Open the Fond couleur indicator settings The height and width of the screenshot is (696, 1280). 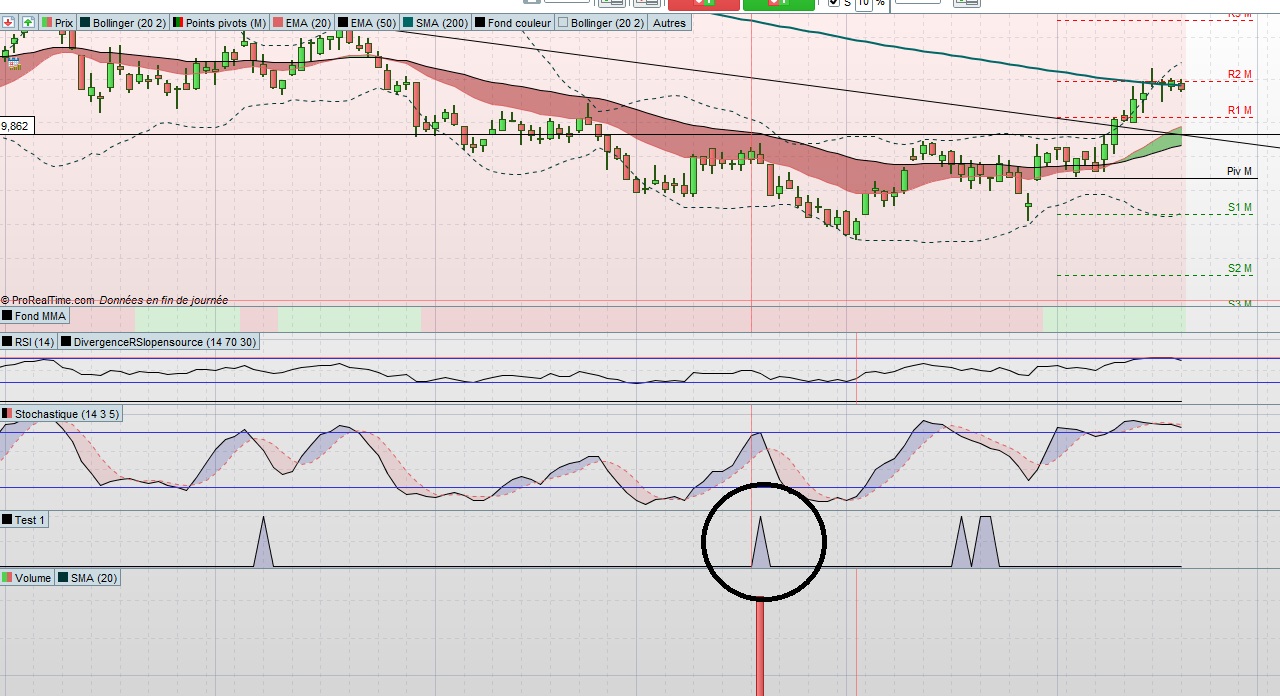[512, 22]
